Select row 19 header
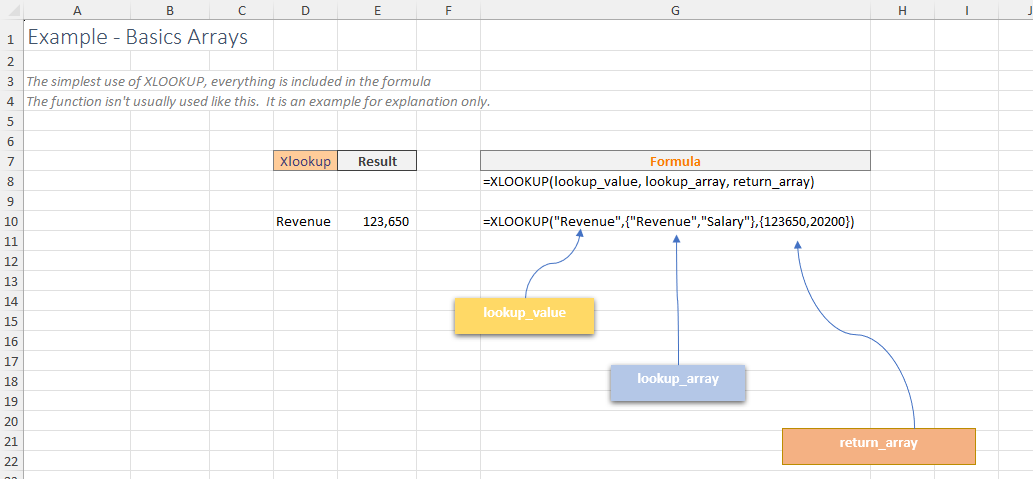1033x479 pixels. click(11, 402)
